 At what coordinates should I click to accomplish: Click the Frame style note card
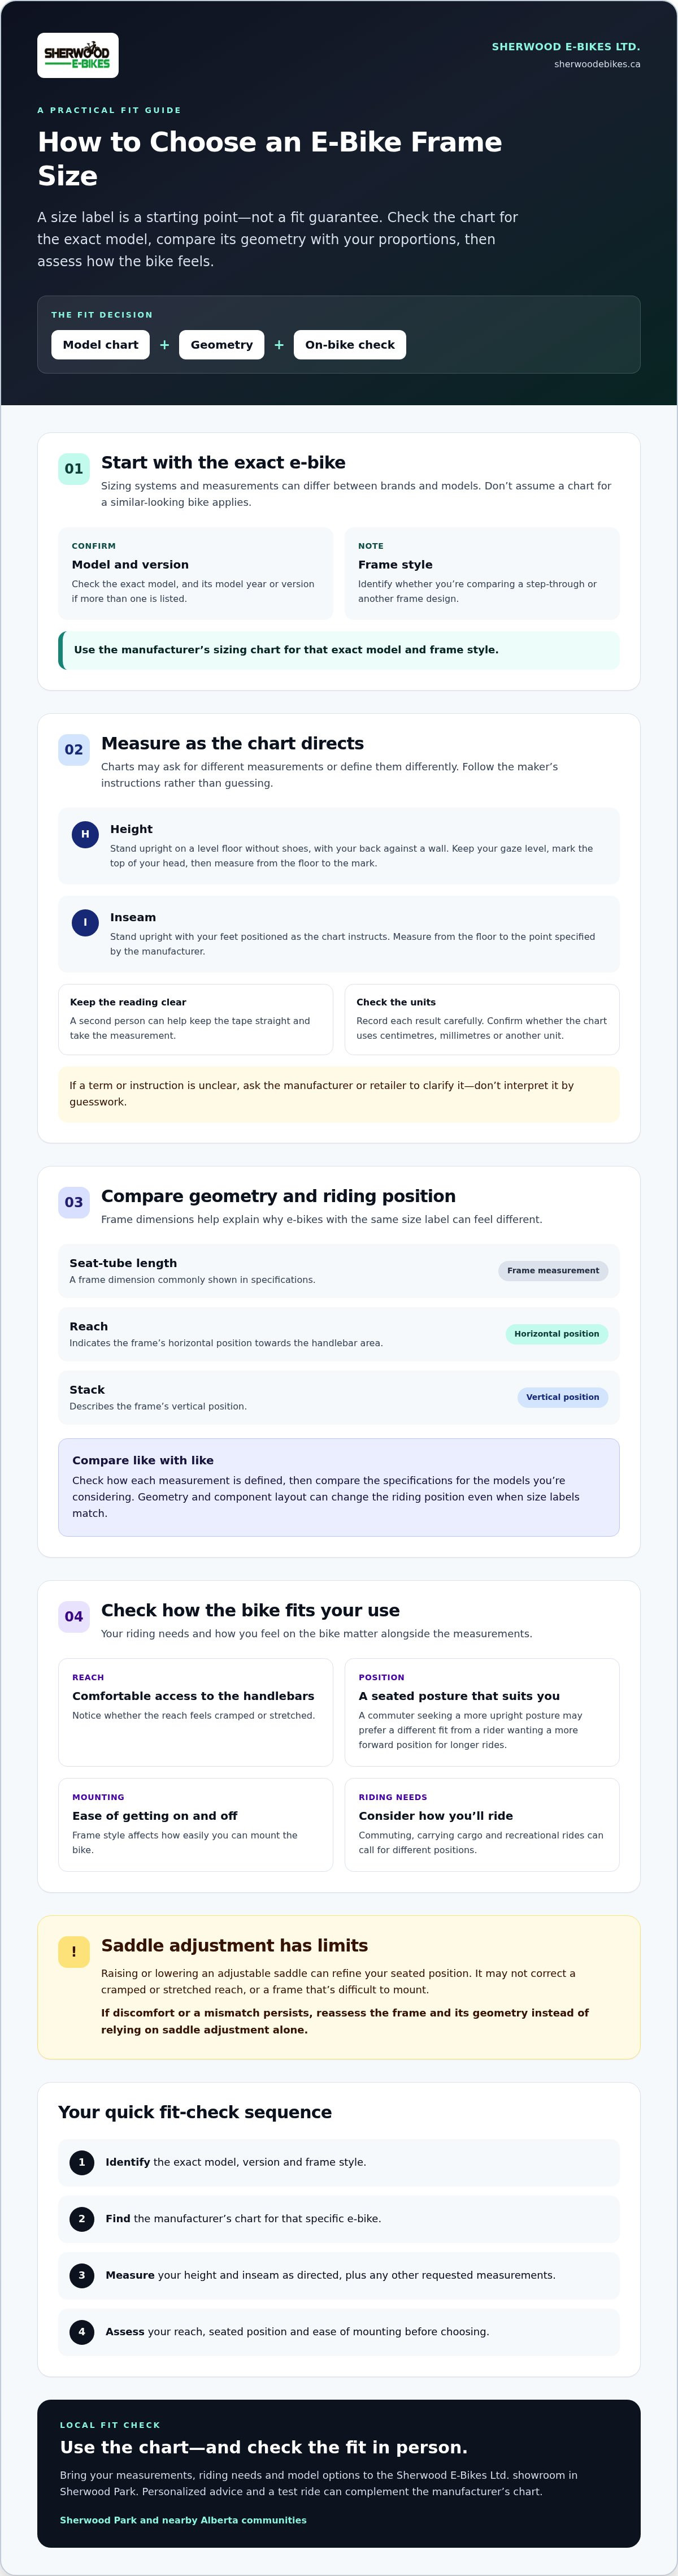[482, 574]
